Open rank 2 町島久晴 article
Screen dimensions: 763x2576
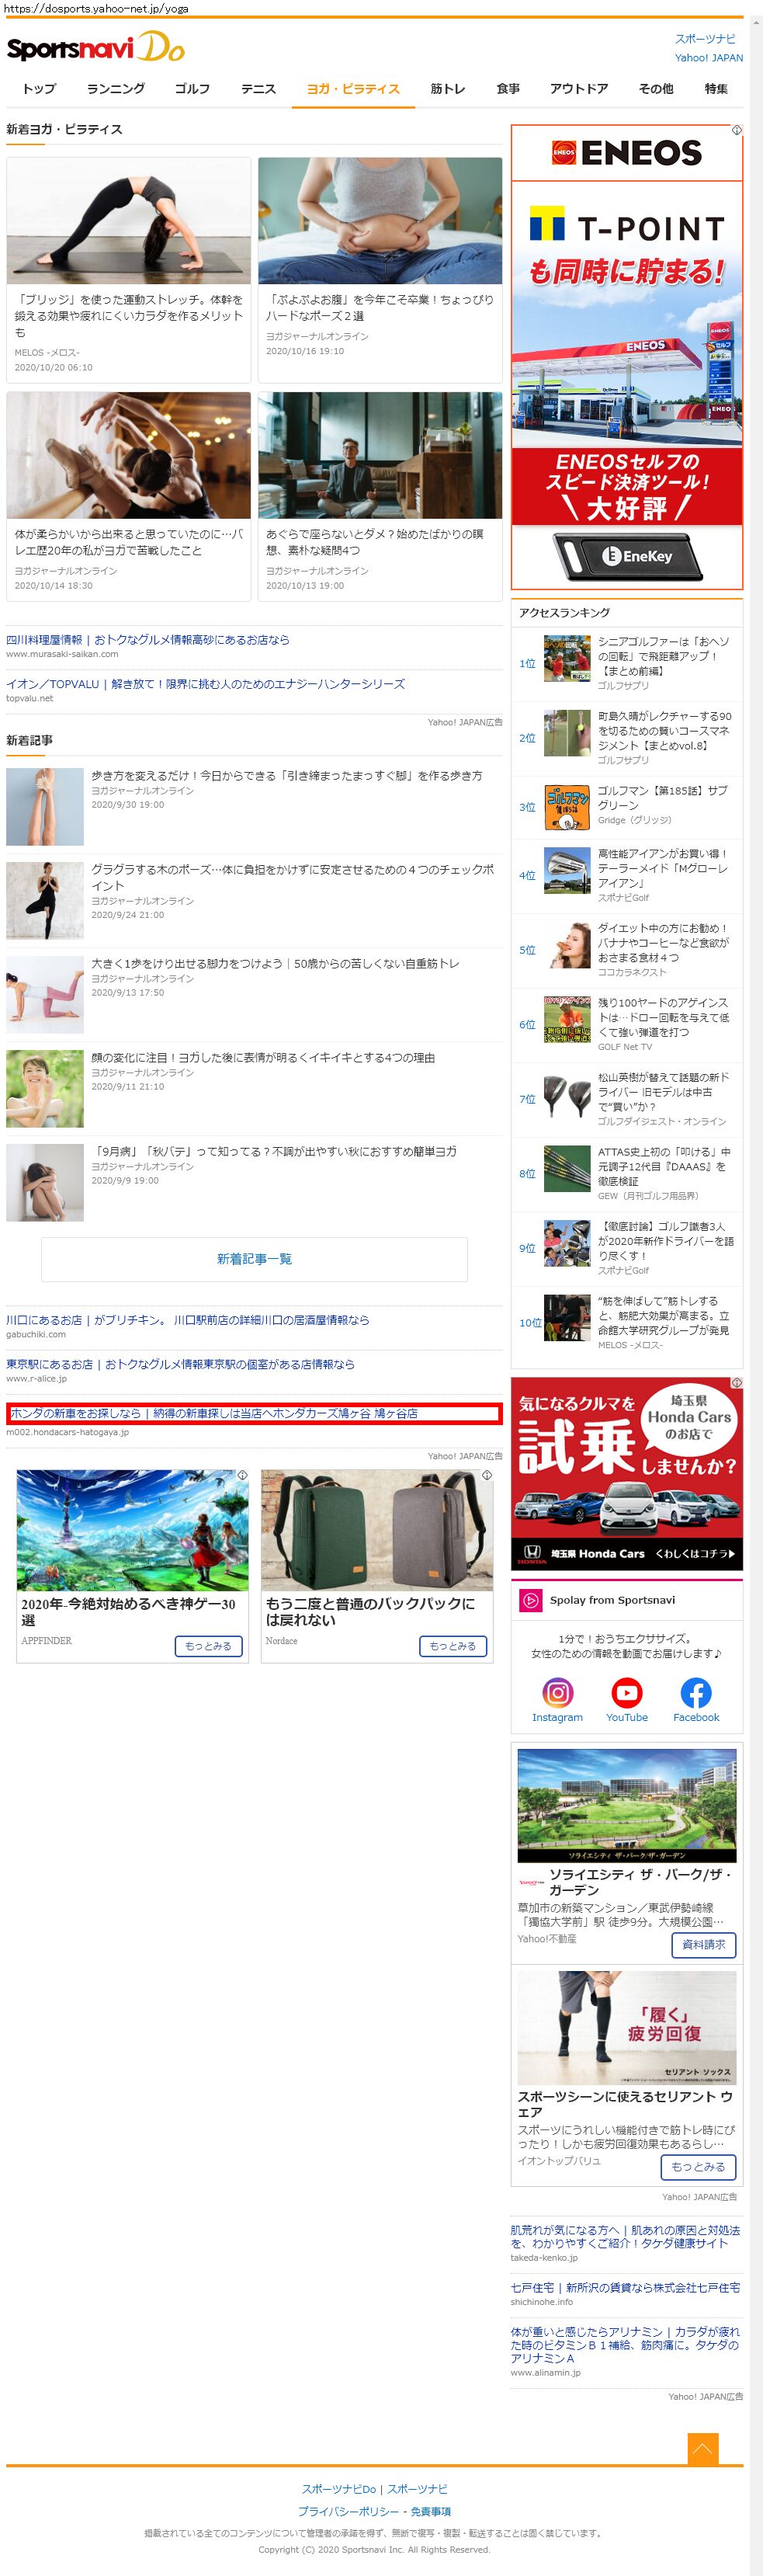click(x=664, y=731)
